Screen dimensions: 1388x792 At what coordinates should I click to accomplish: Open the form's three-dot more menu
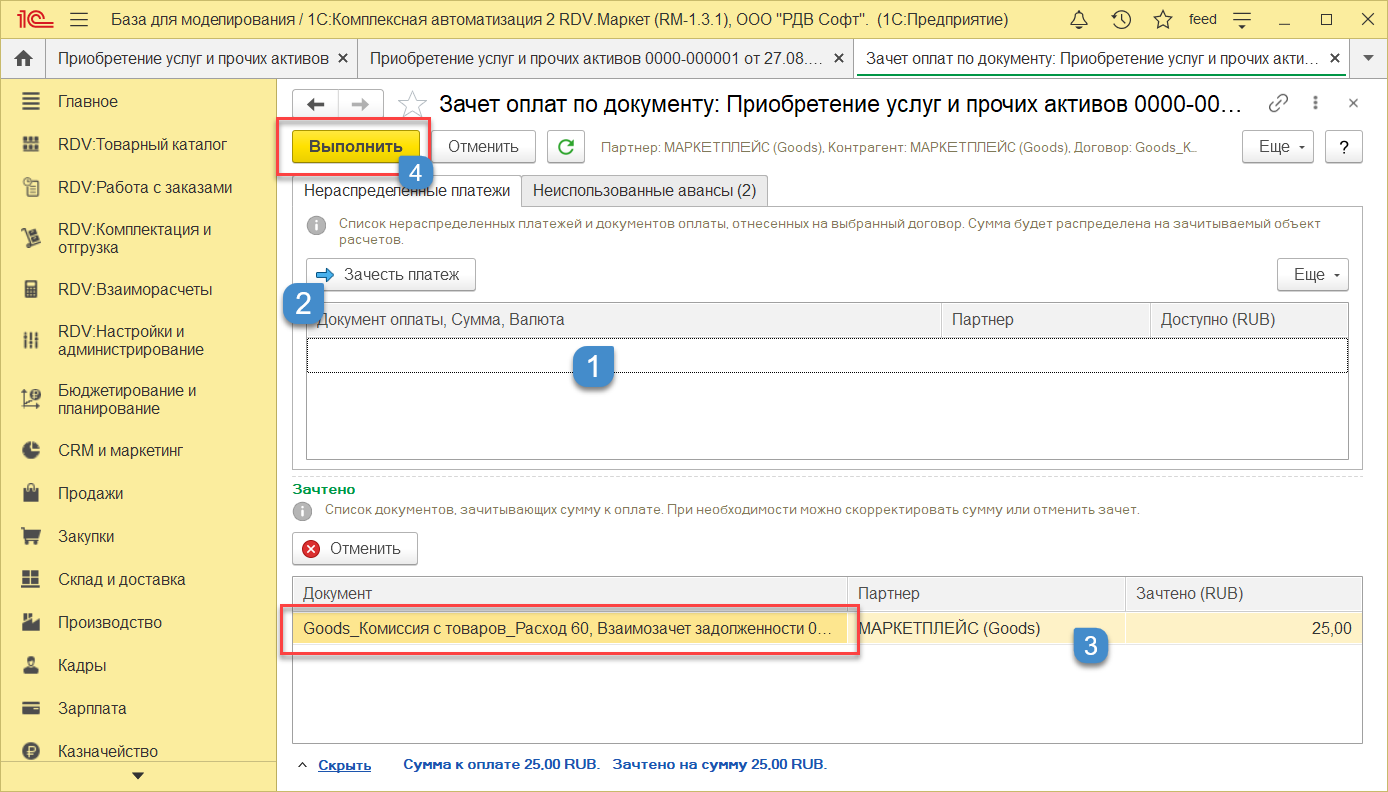(1316, 103)
